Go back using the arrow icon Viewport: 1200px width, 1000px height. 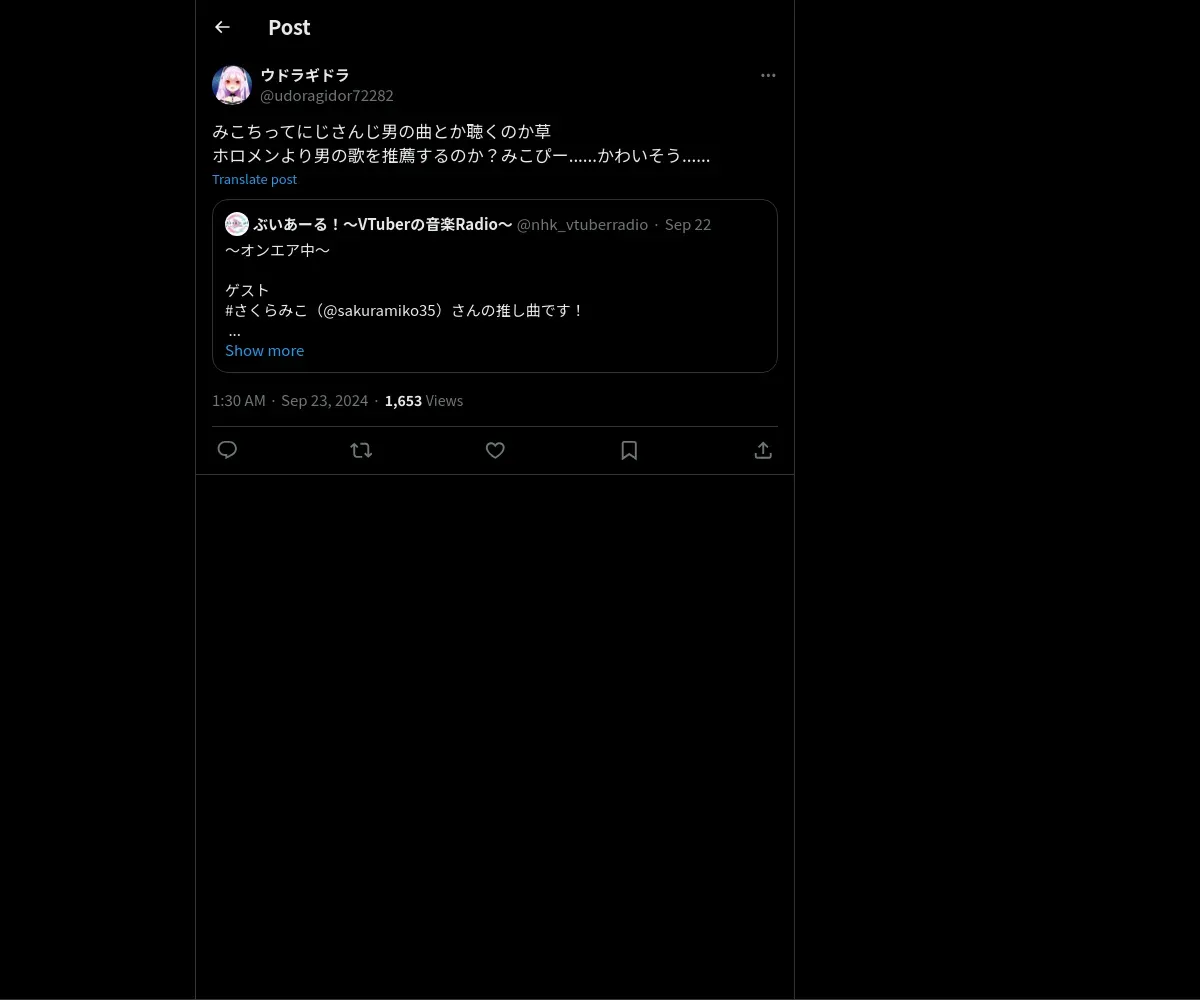point(222,27)
